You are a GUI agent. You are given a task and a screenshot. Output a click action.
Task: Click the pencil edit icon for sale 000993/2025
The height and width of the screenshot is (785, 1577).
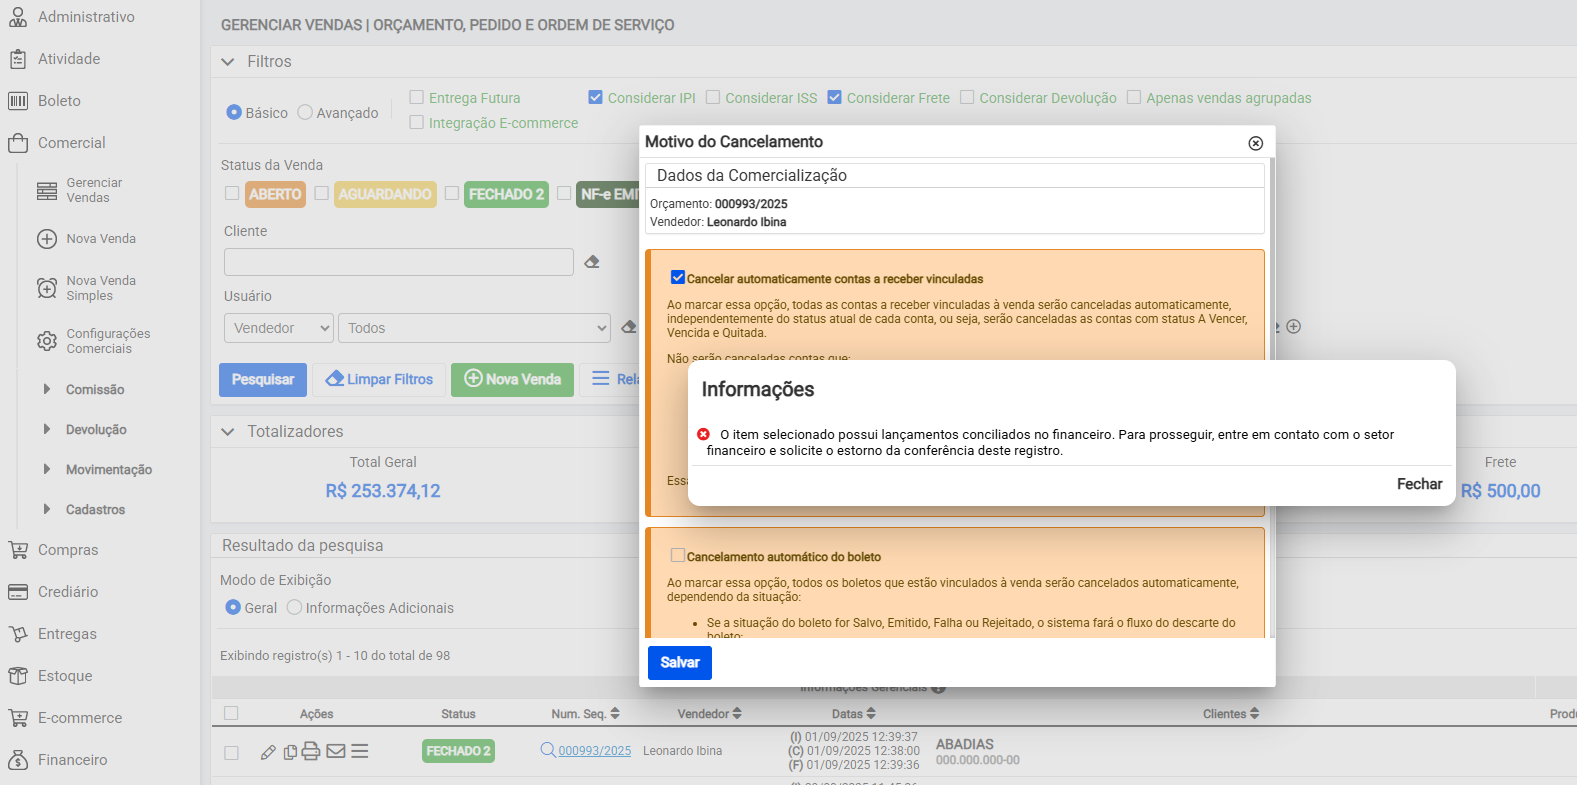click(268, 752)
